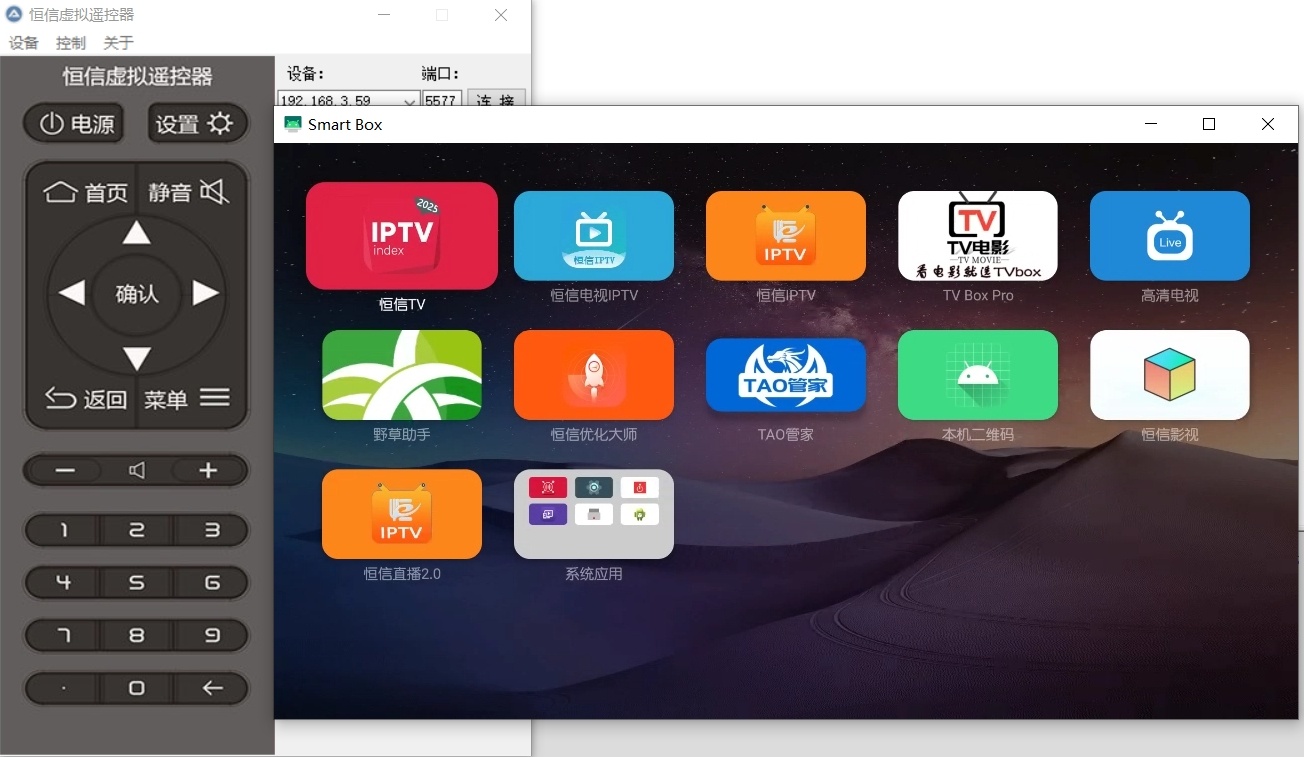The width and height of the screenshot is (1304, 757).
Task: Open the 野草助手 app tile
Action: [x=402, y=375]
